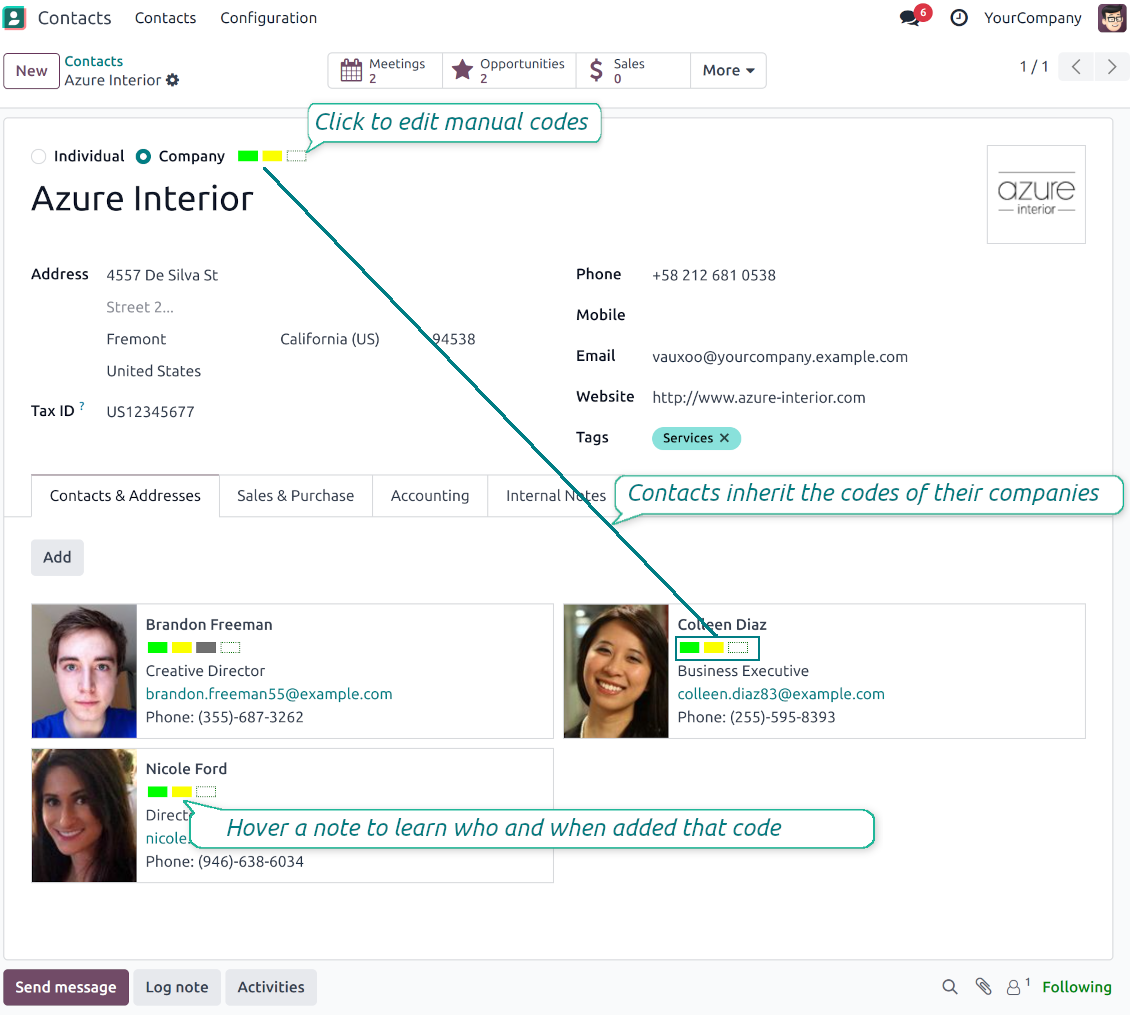This screenshot has height=1015, width=1130.
Task: Open Colleen Diaz's photo card
Action: 616,671
